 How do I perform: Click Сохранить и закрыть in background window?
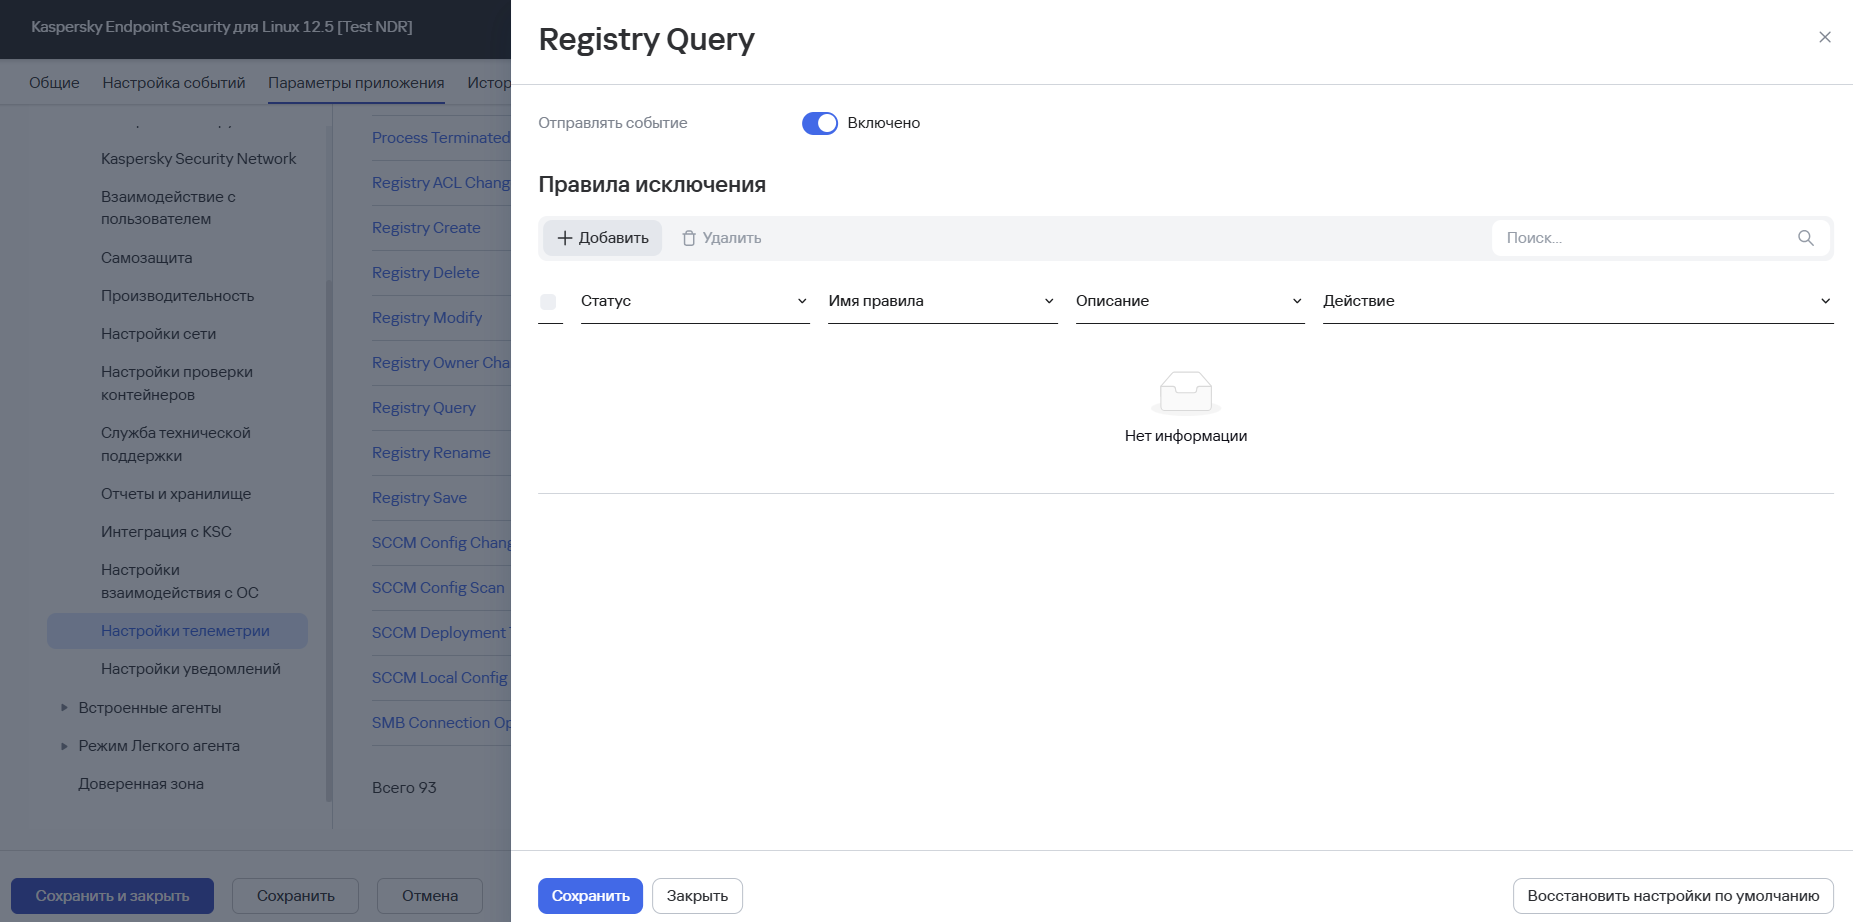coord(112,896)
